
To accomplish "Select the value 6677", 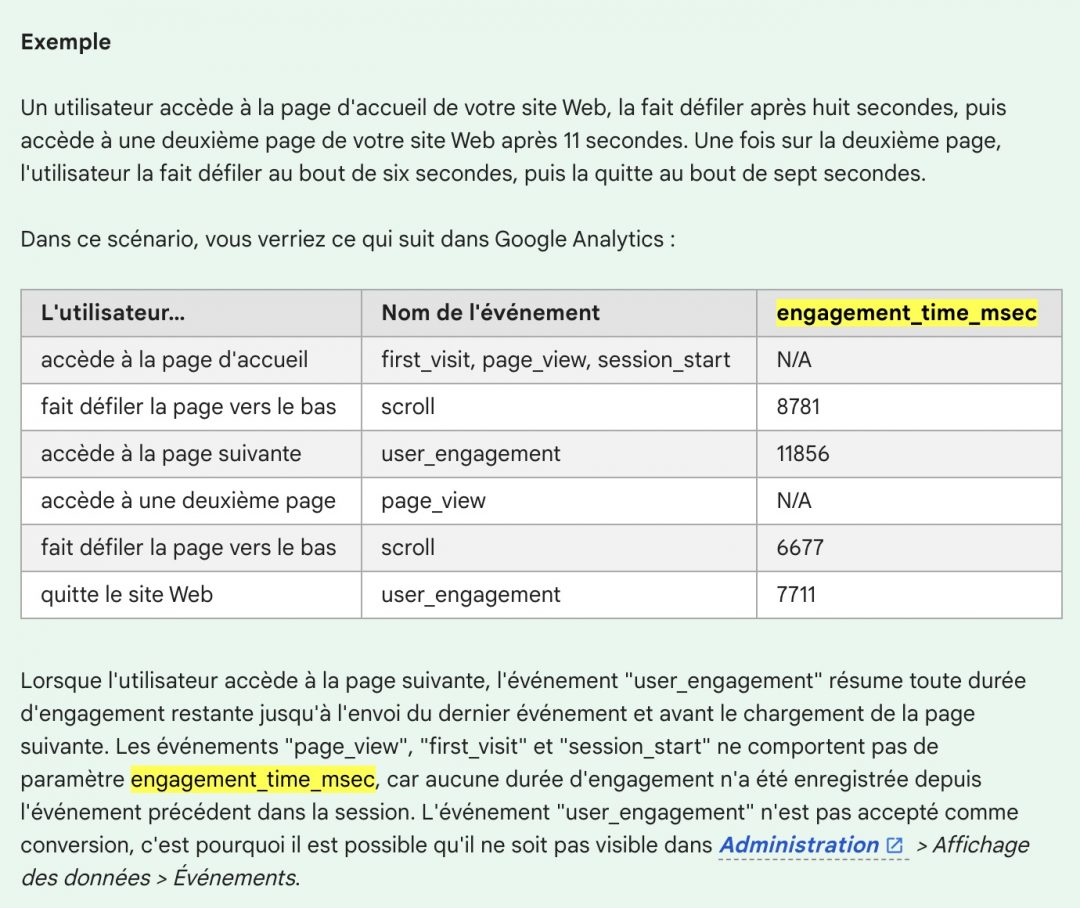I will (800, 547).
